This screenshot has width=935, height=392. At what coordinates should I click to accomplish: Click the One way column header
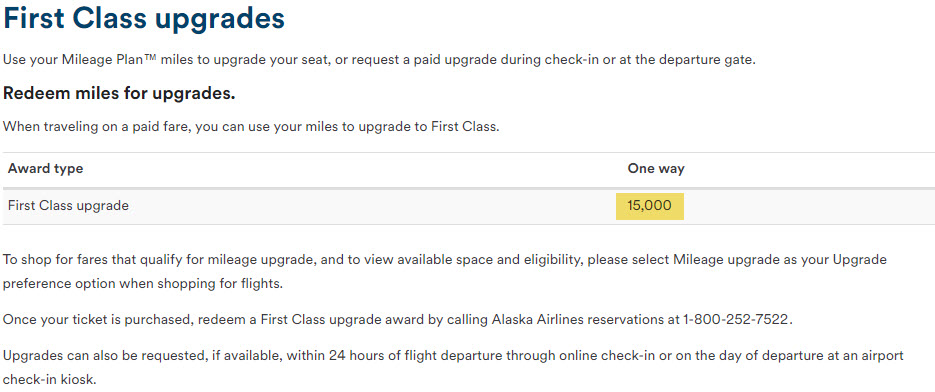[x=656, y=169]
